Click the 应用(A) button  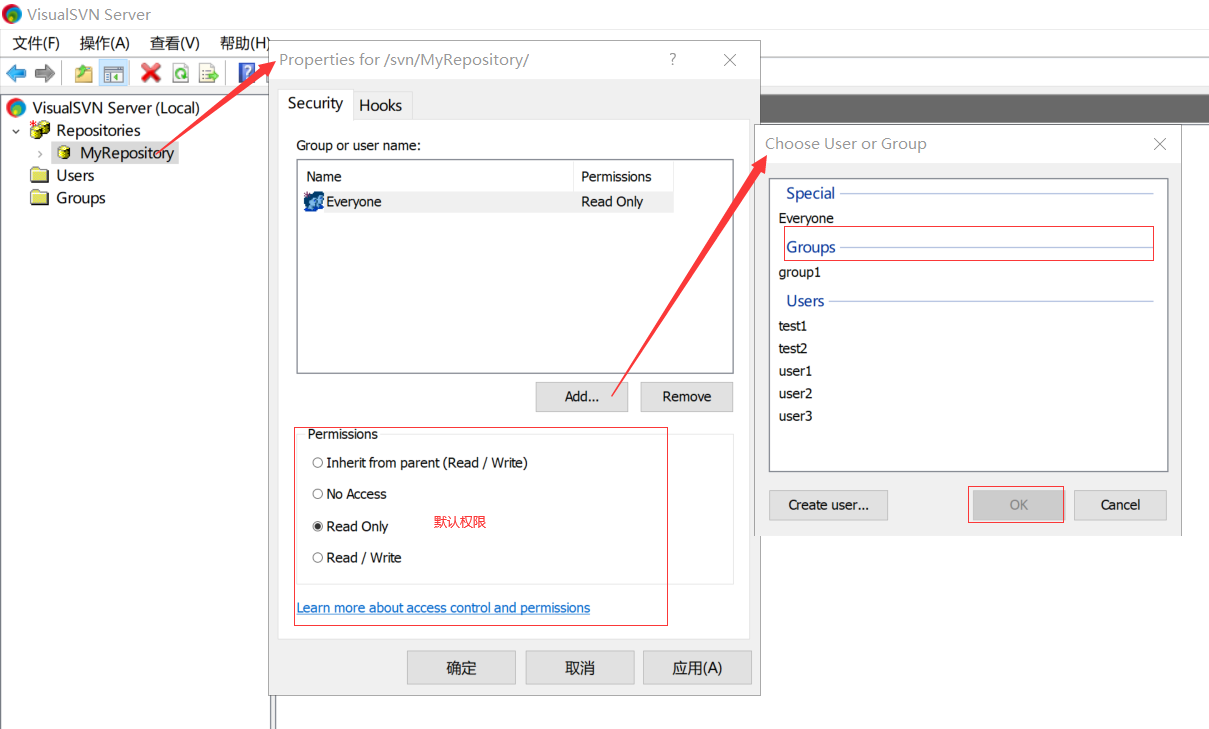(697, 668)
